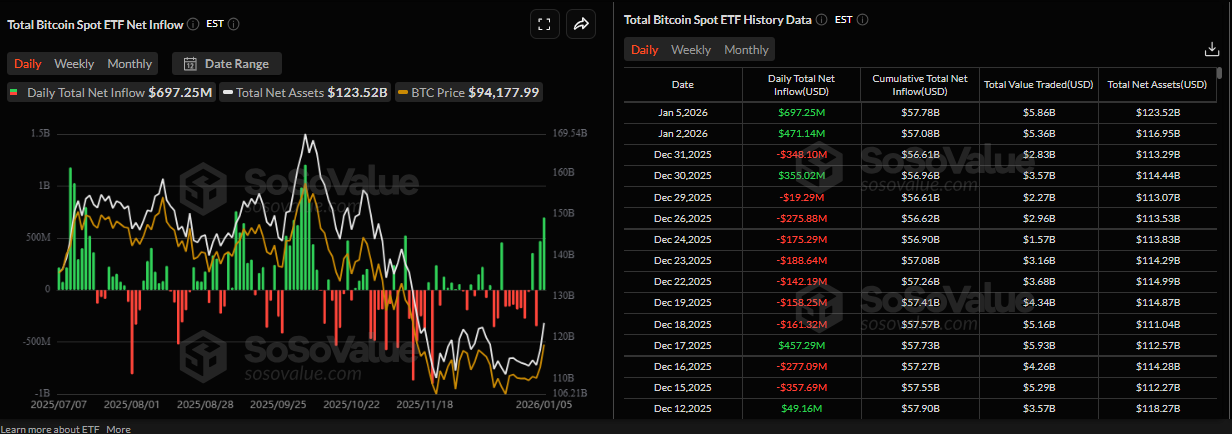Switch chart to Monthly view

point(129,64)
